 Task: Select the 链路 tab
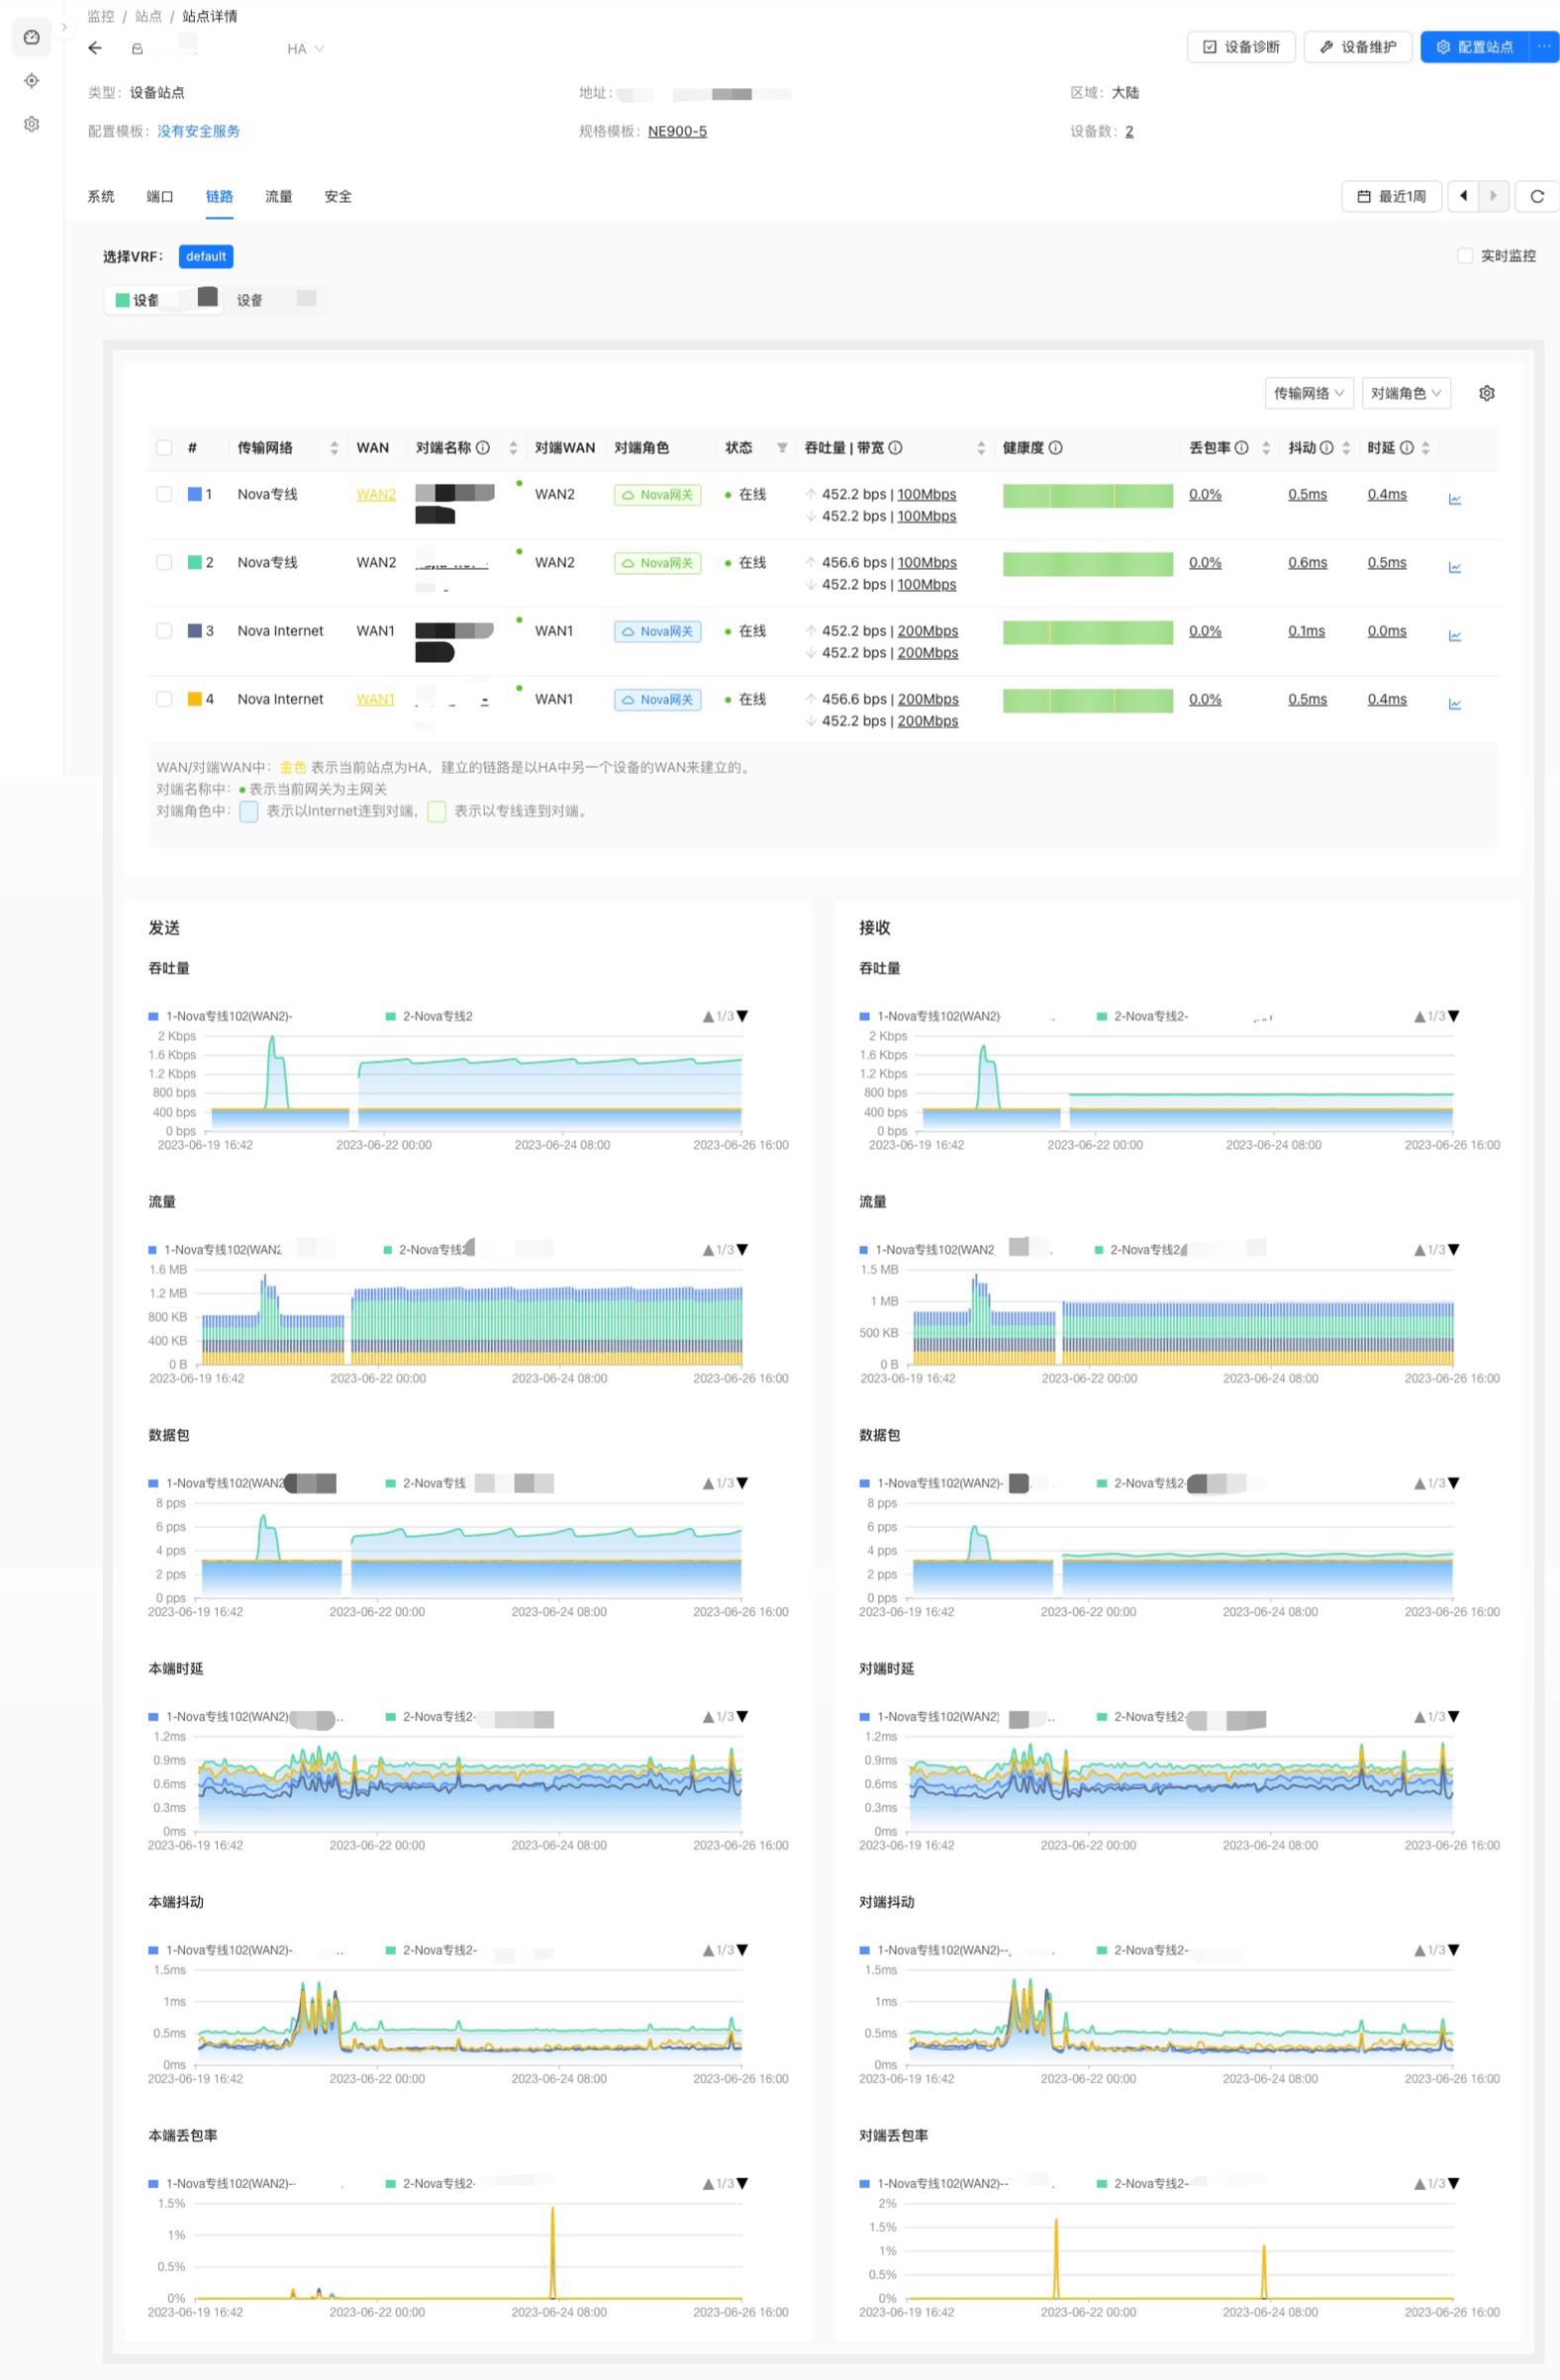[219, 197]
